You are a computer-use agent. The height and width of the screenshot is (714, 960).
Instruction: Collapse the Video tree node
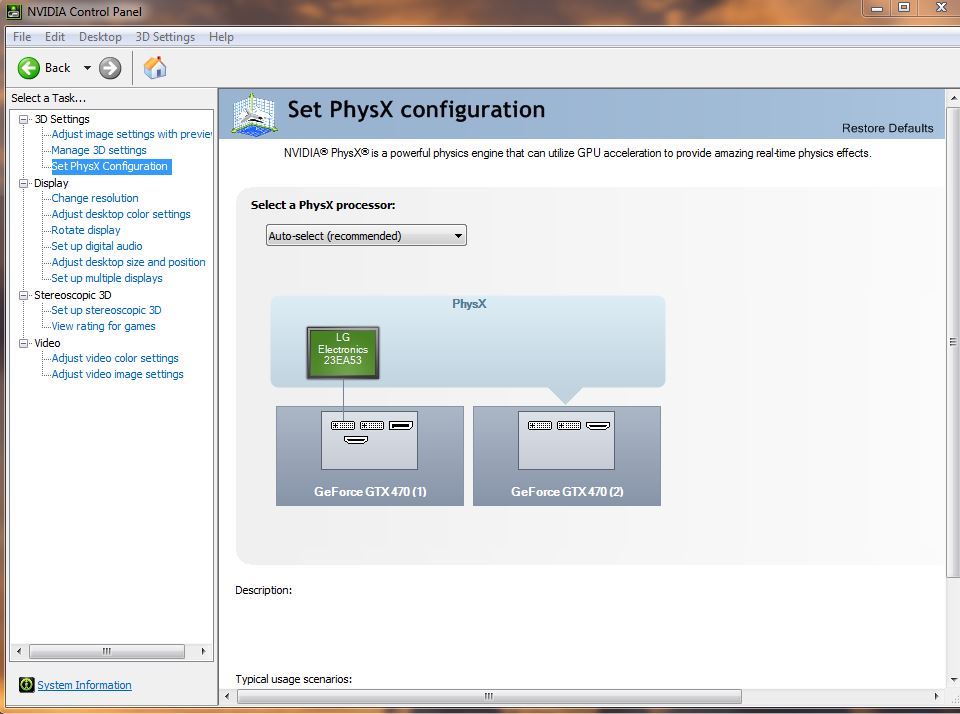(23, 343)
